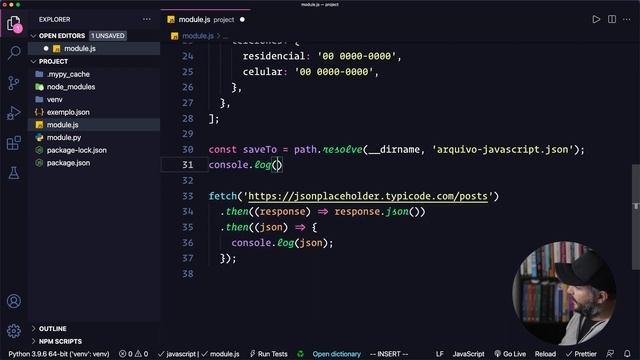Open editor More Actions ellipsis

tap(627, 19)
